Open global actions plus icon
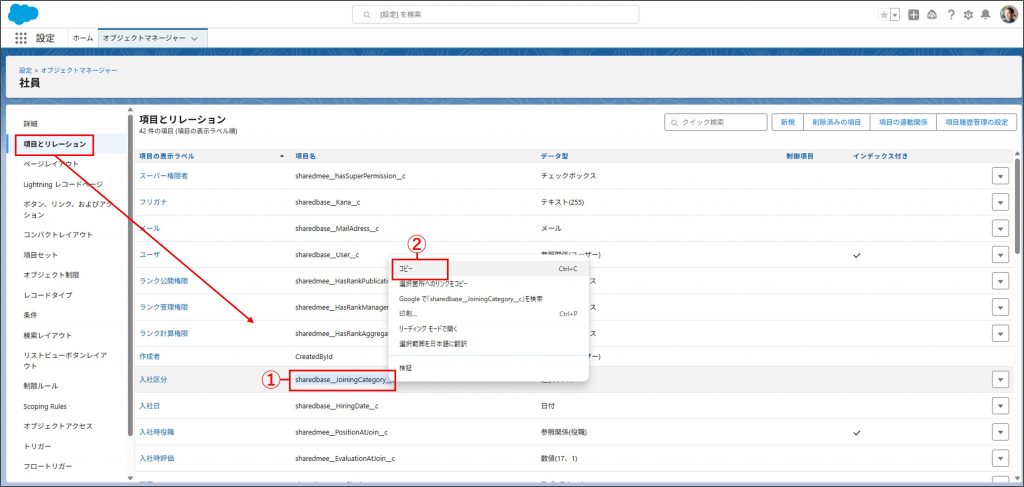1024x487 pixels. click(913, 14)
